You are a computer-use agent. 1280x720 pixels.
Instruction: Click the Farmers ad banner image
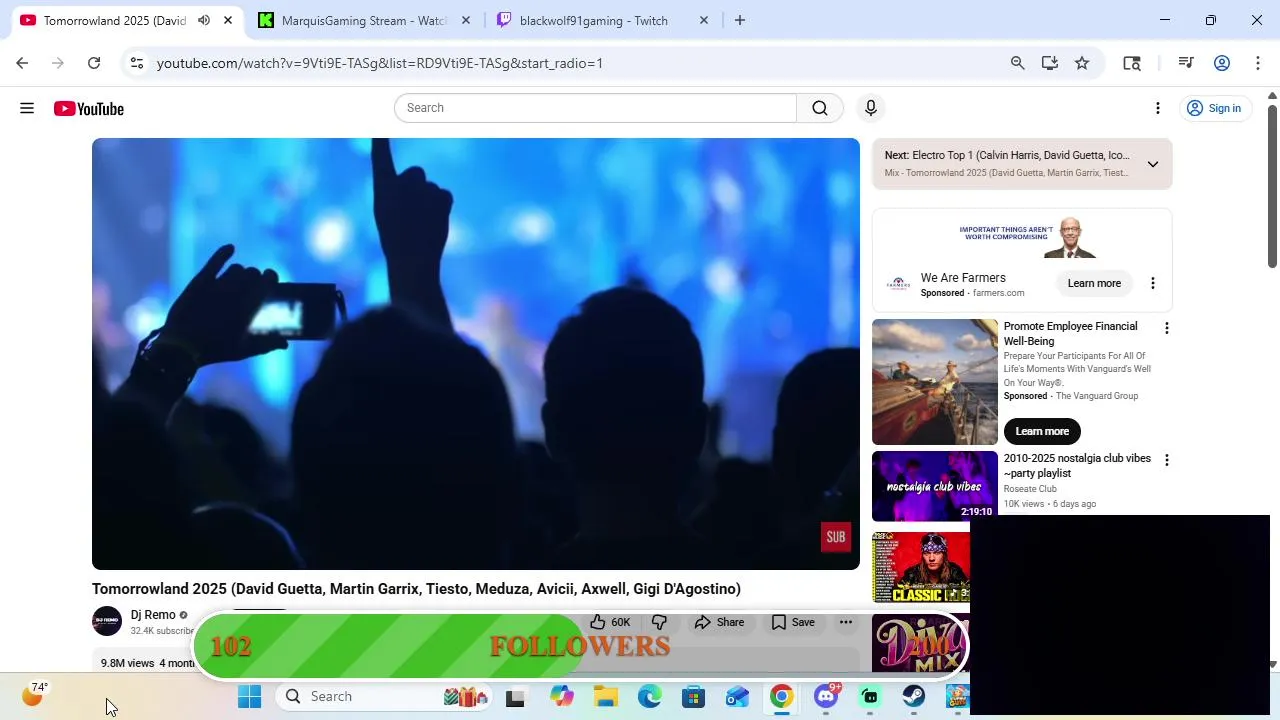coord(1022,237)
